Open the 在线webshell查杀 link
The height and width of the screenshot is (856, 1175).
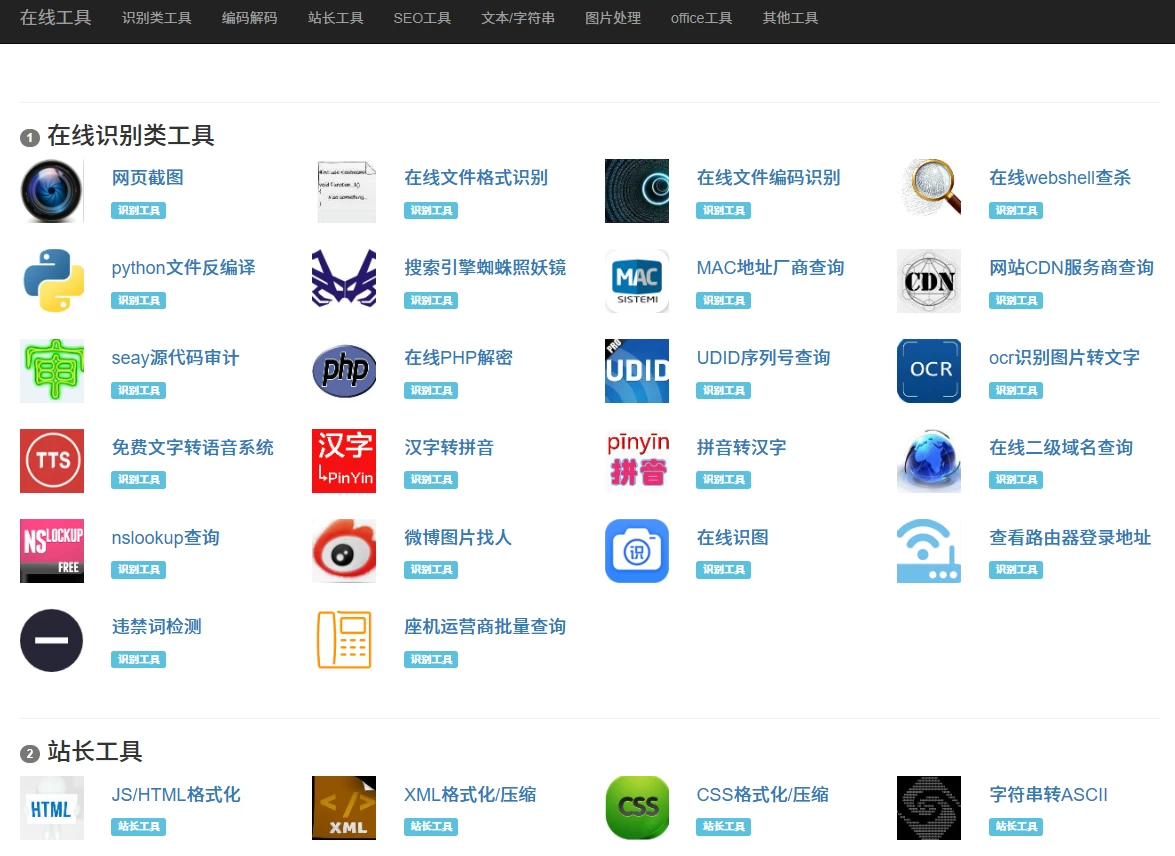[x=1060, y=178]
